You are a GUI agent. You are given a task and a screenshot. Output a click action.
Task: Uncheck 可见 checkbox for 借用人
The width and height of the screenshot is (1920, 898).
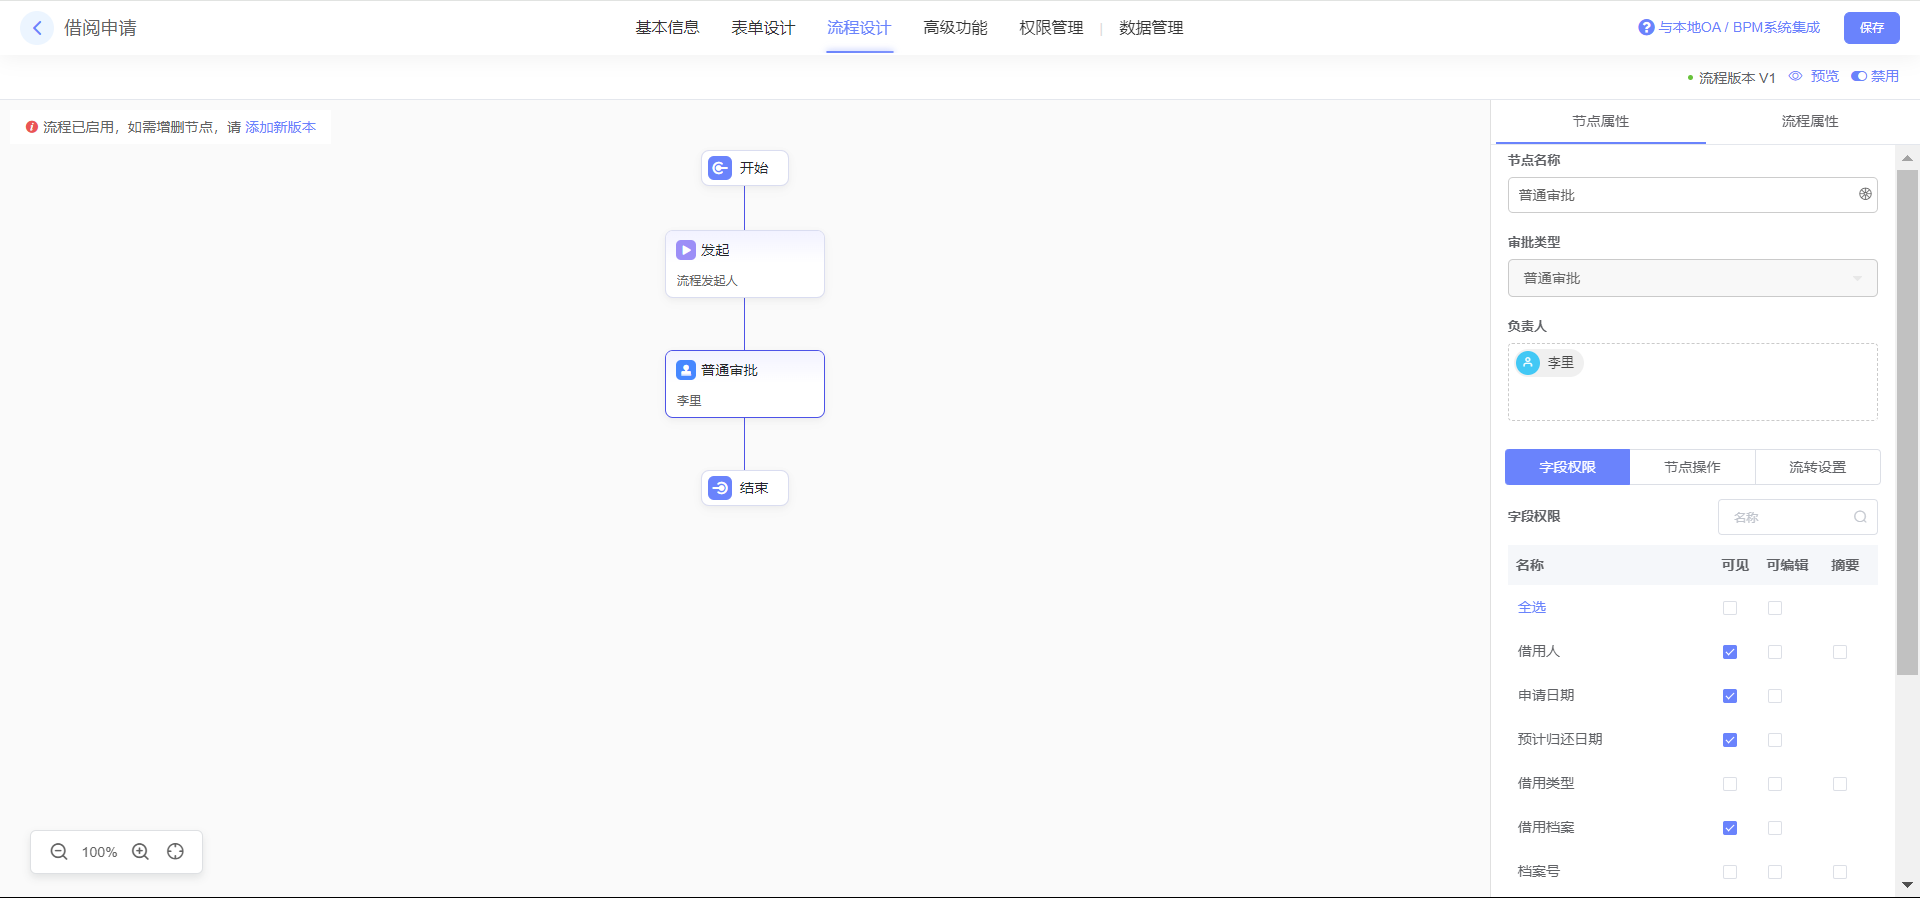click(x=1730, y=652)
